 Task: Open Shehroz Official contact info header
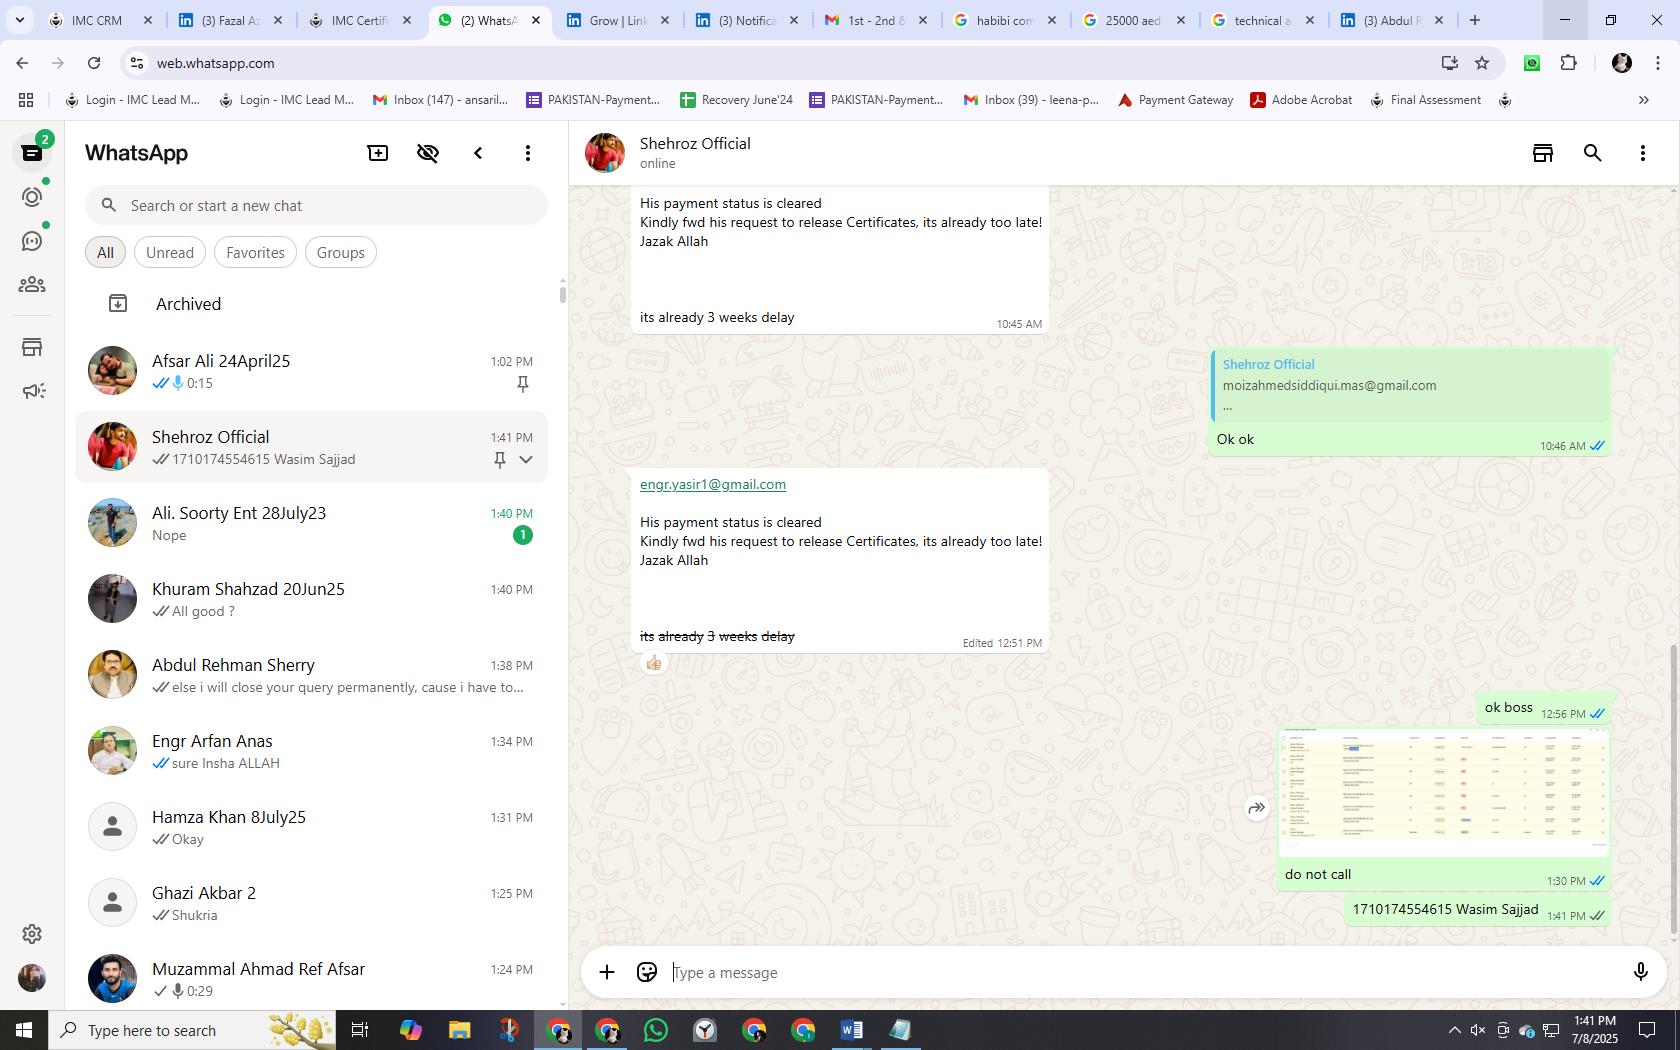695,153
